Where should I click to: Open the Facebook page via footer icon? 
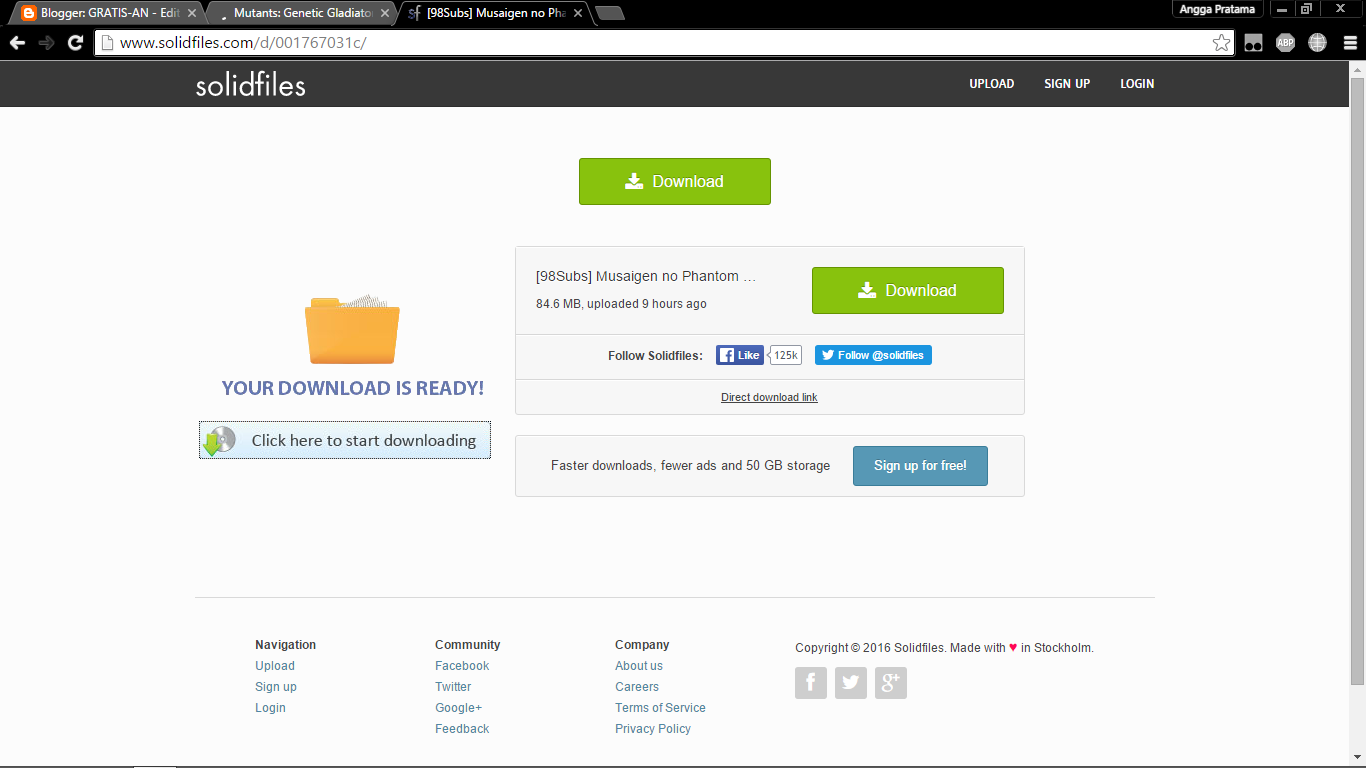[811, 682]
